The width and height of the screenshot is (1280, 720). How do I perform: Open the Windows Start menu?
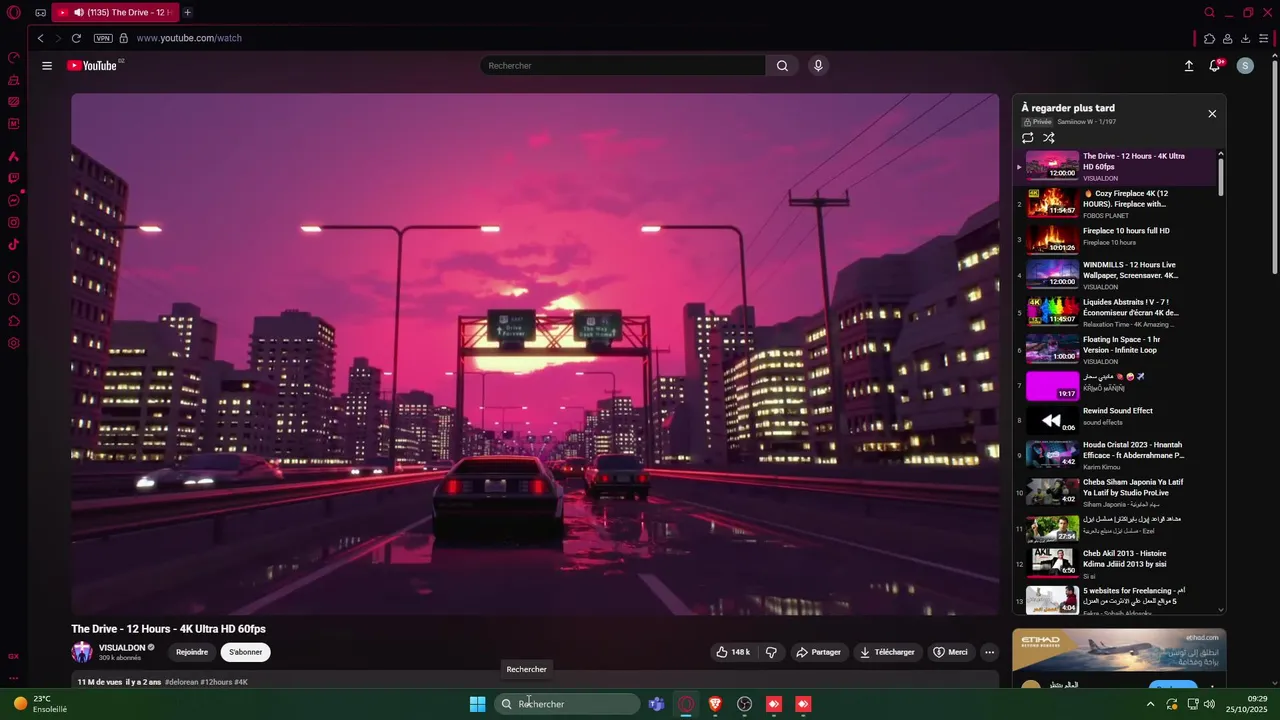[x=478, y=704]
